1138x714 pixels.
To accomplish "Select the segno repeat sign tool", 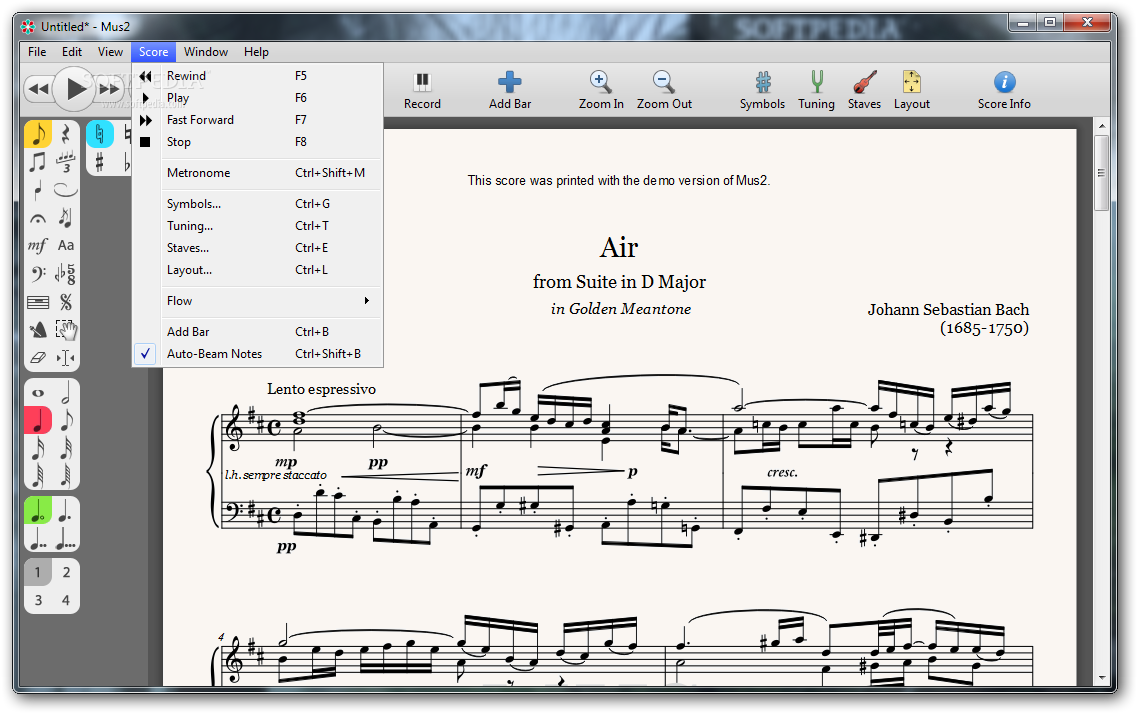I will tap(65, 302).
